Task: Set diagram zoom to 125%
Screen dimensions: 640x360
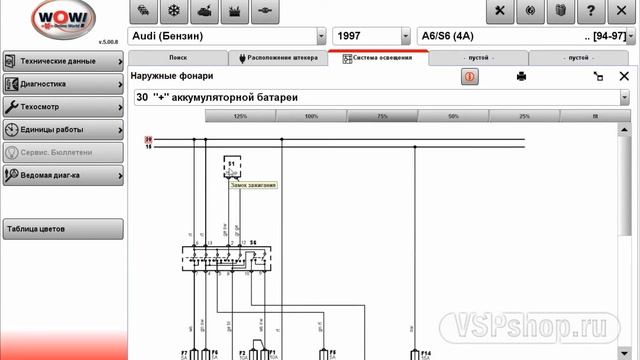Action: tap(240, 116)
